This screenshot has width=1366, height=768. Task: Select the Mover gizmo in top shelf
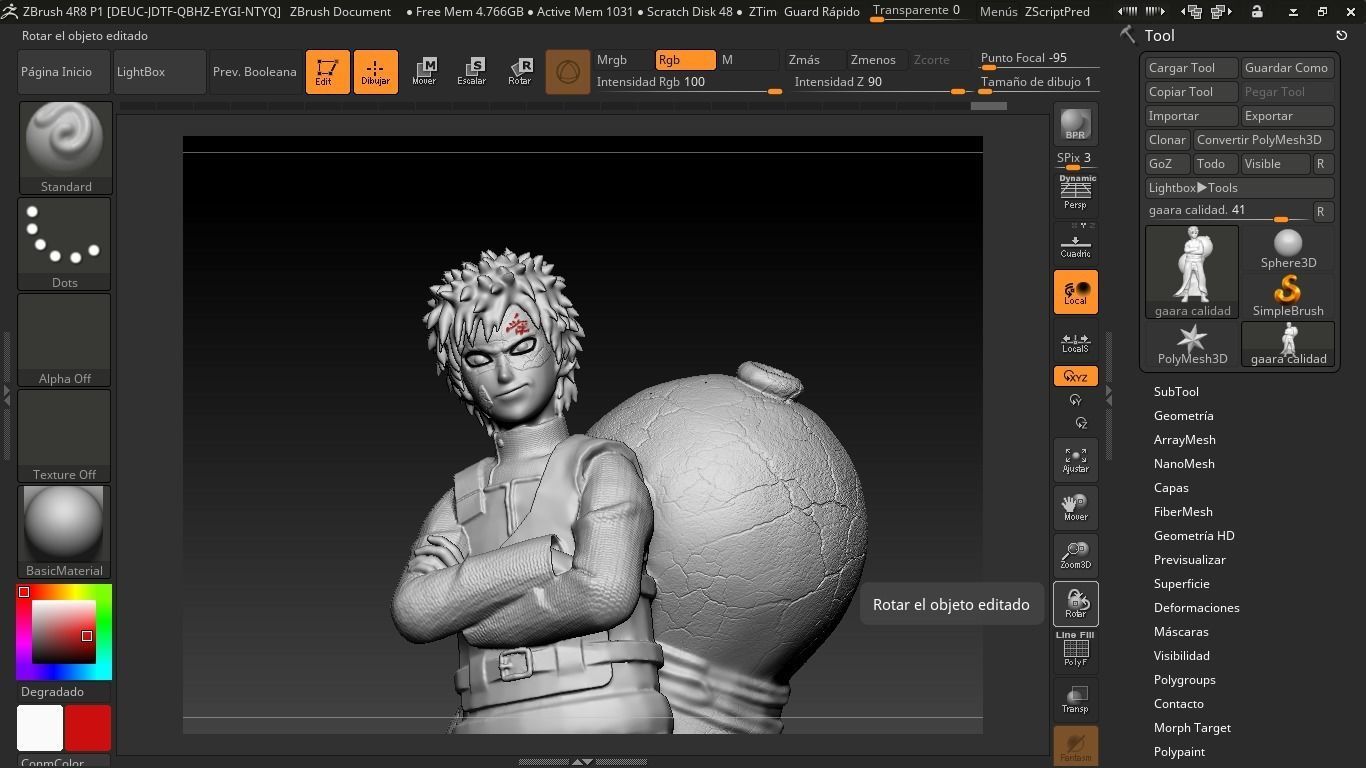click(424, 72)
